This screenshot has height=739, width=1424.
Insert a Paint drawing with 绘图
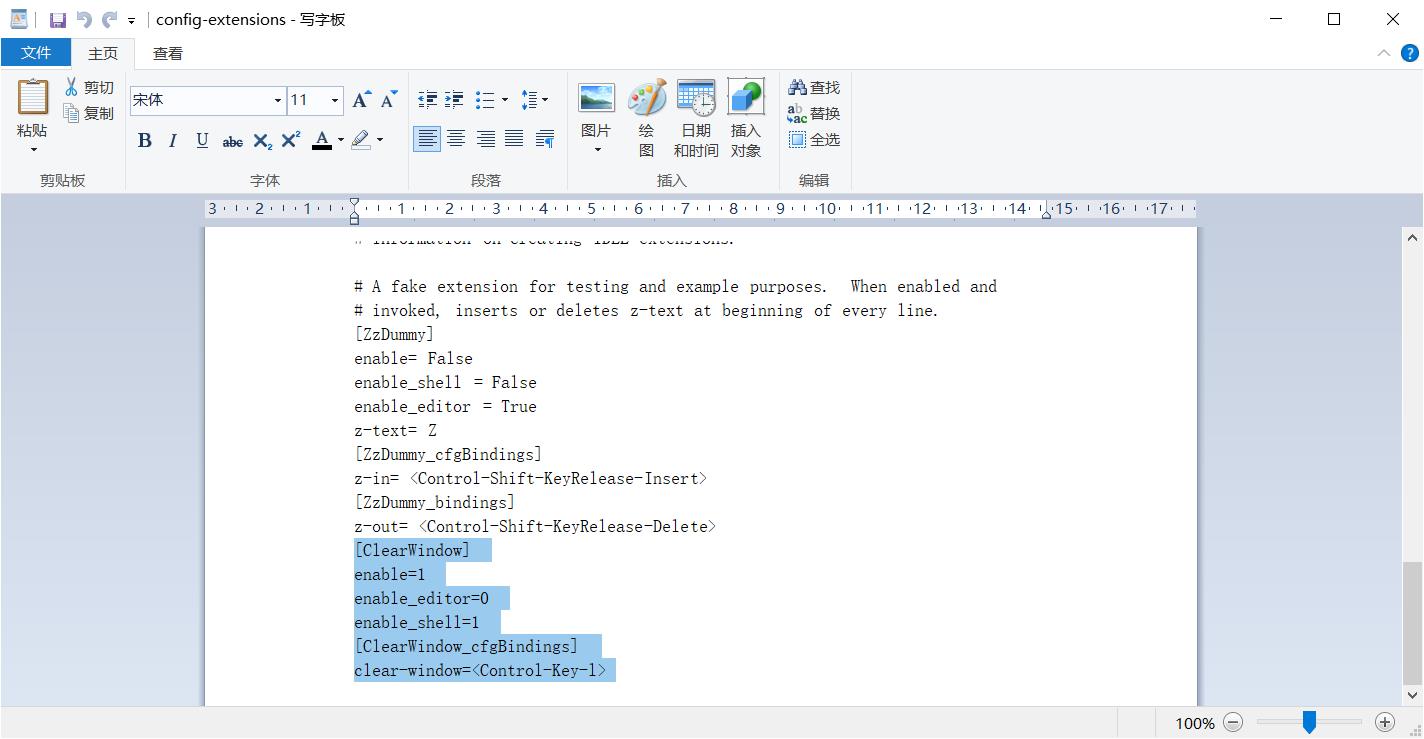click(x=647, y=118)
